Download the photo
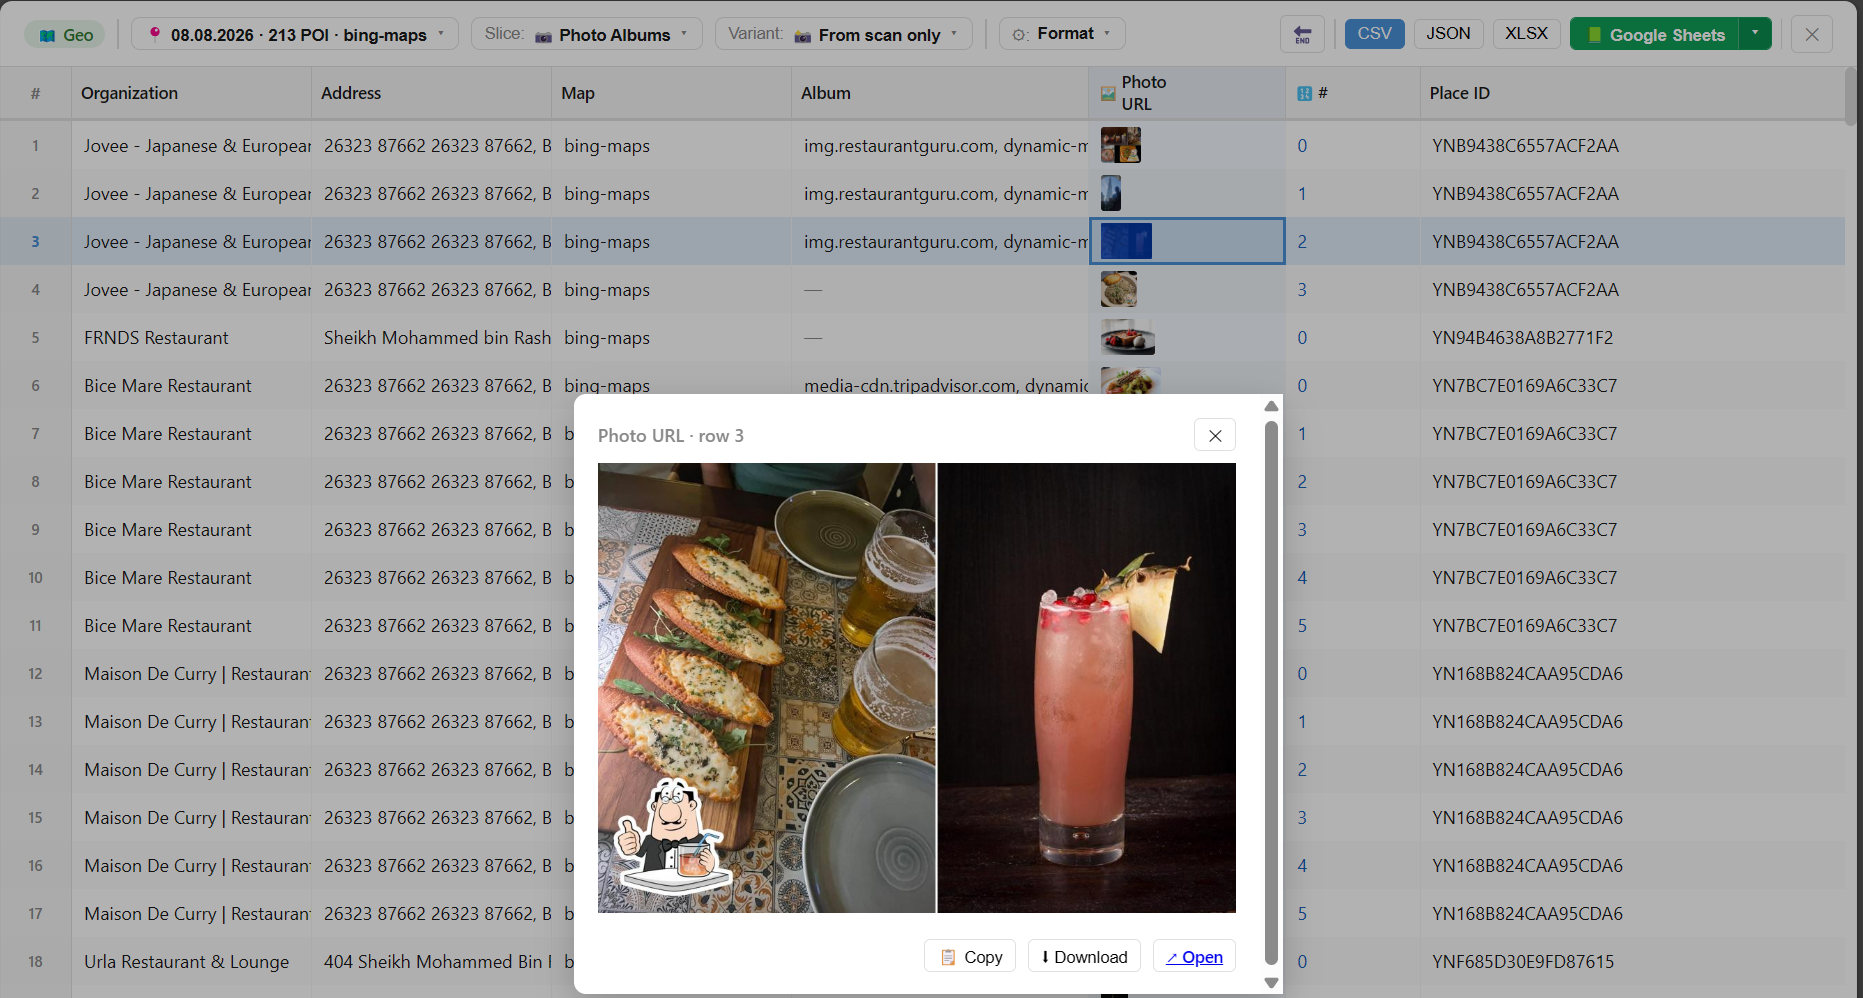Viewport: 1863px width, 998px height. tap(1084, 956)
